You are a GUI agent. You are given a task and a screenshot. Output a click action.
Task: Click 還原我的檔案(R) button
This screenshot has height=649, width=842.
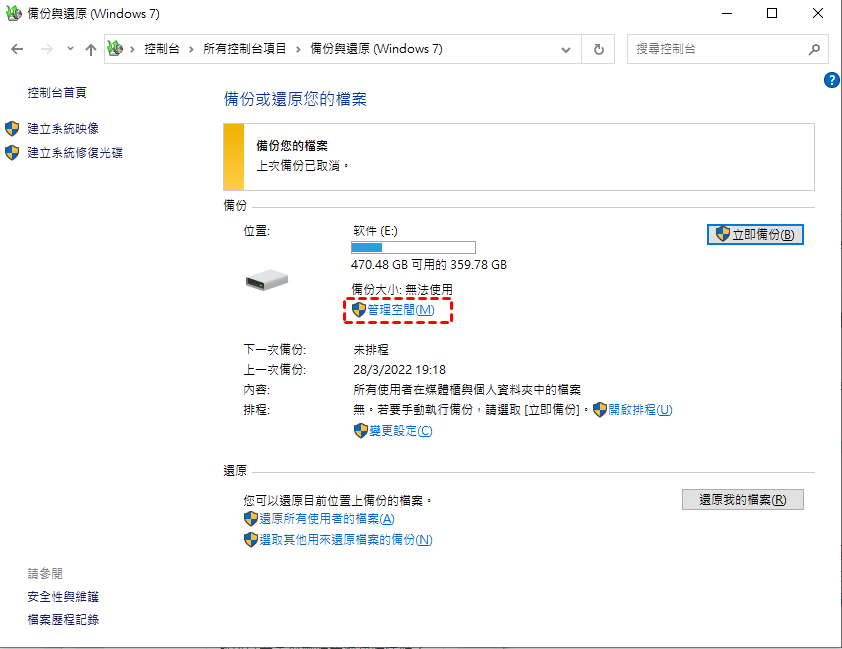[743, 500]
